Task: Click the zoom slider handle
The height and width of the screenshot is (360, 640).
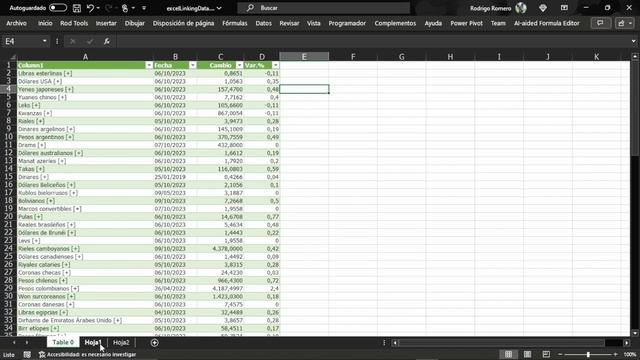Action: [588, 354]
